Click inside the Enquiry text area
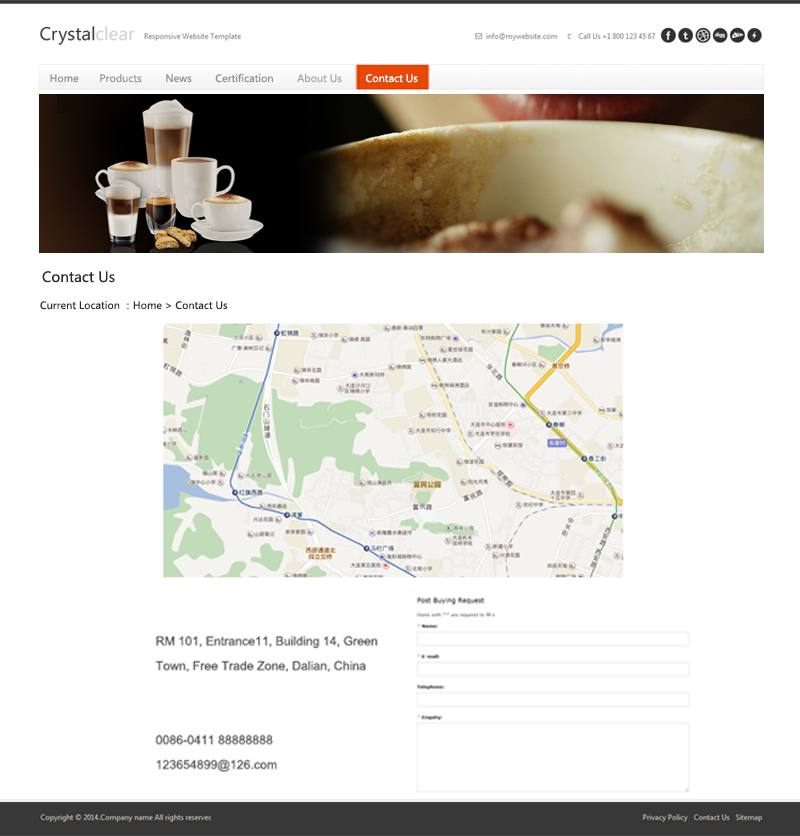Viewport: 800px width, 836px height. tap(553, 757)
